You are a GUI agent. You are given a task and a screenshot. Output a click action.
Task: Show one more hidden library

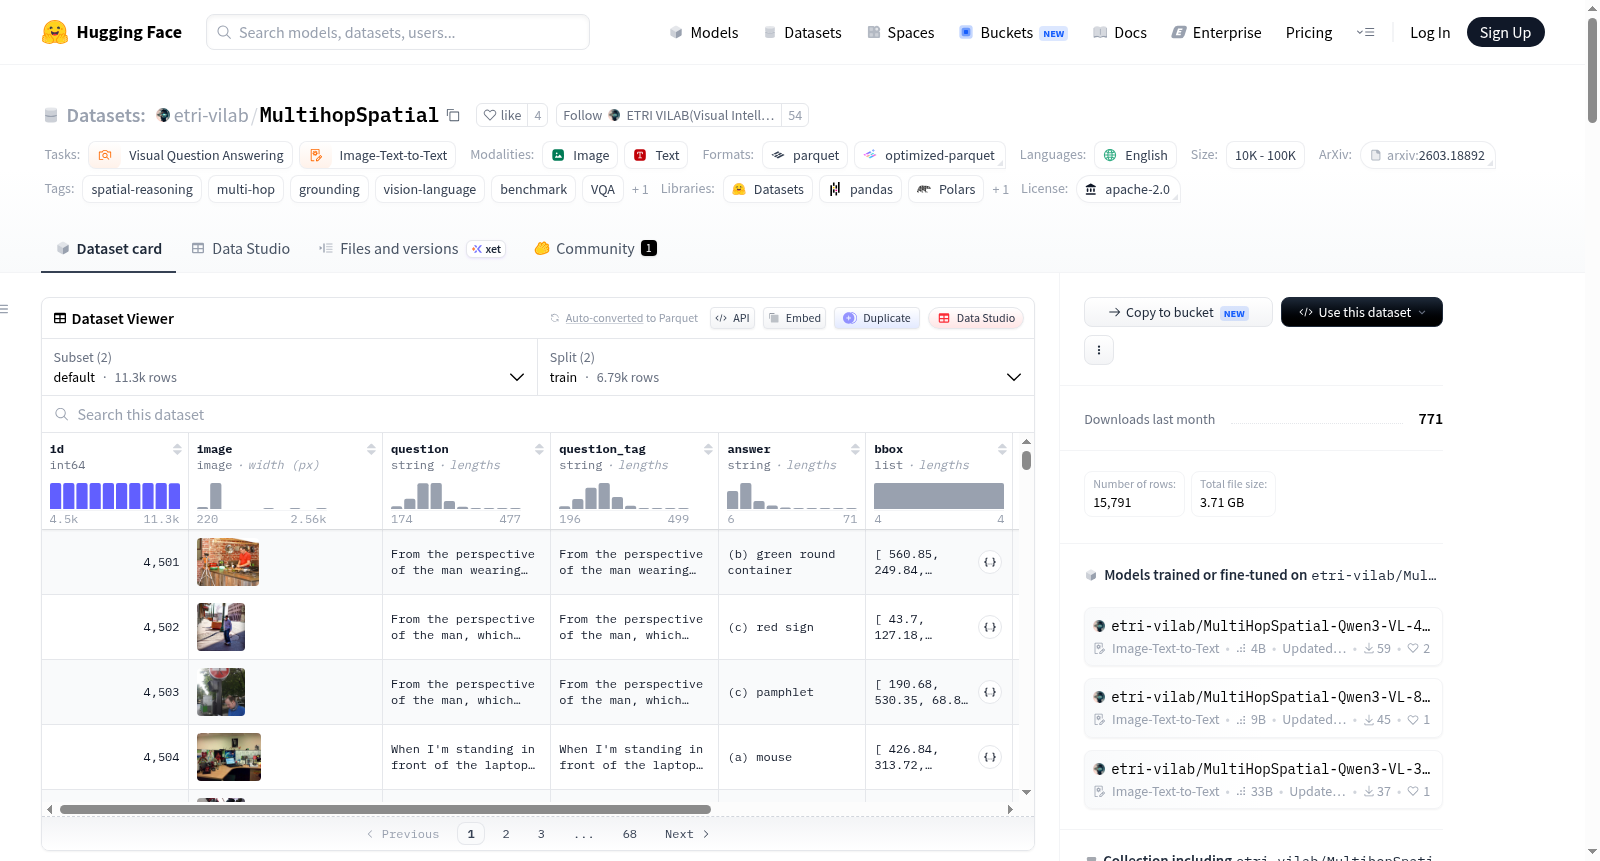pos(1000,189)
